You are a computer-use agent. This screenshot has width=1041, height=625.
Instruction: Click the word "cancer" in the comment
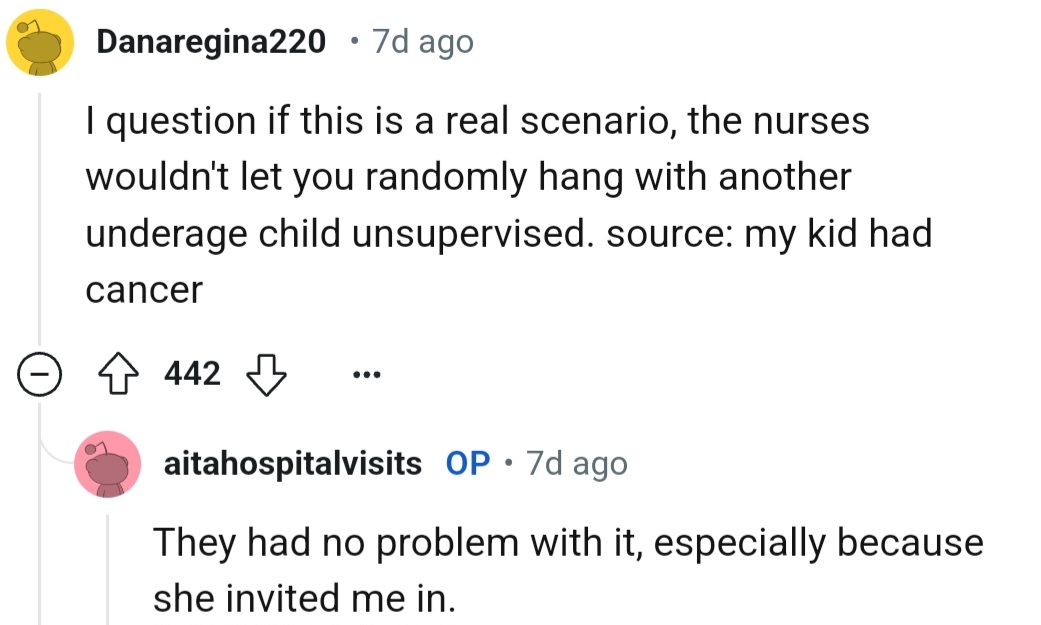pyautogui.click(x=144, y=290)
